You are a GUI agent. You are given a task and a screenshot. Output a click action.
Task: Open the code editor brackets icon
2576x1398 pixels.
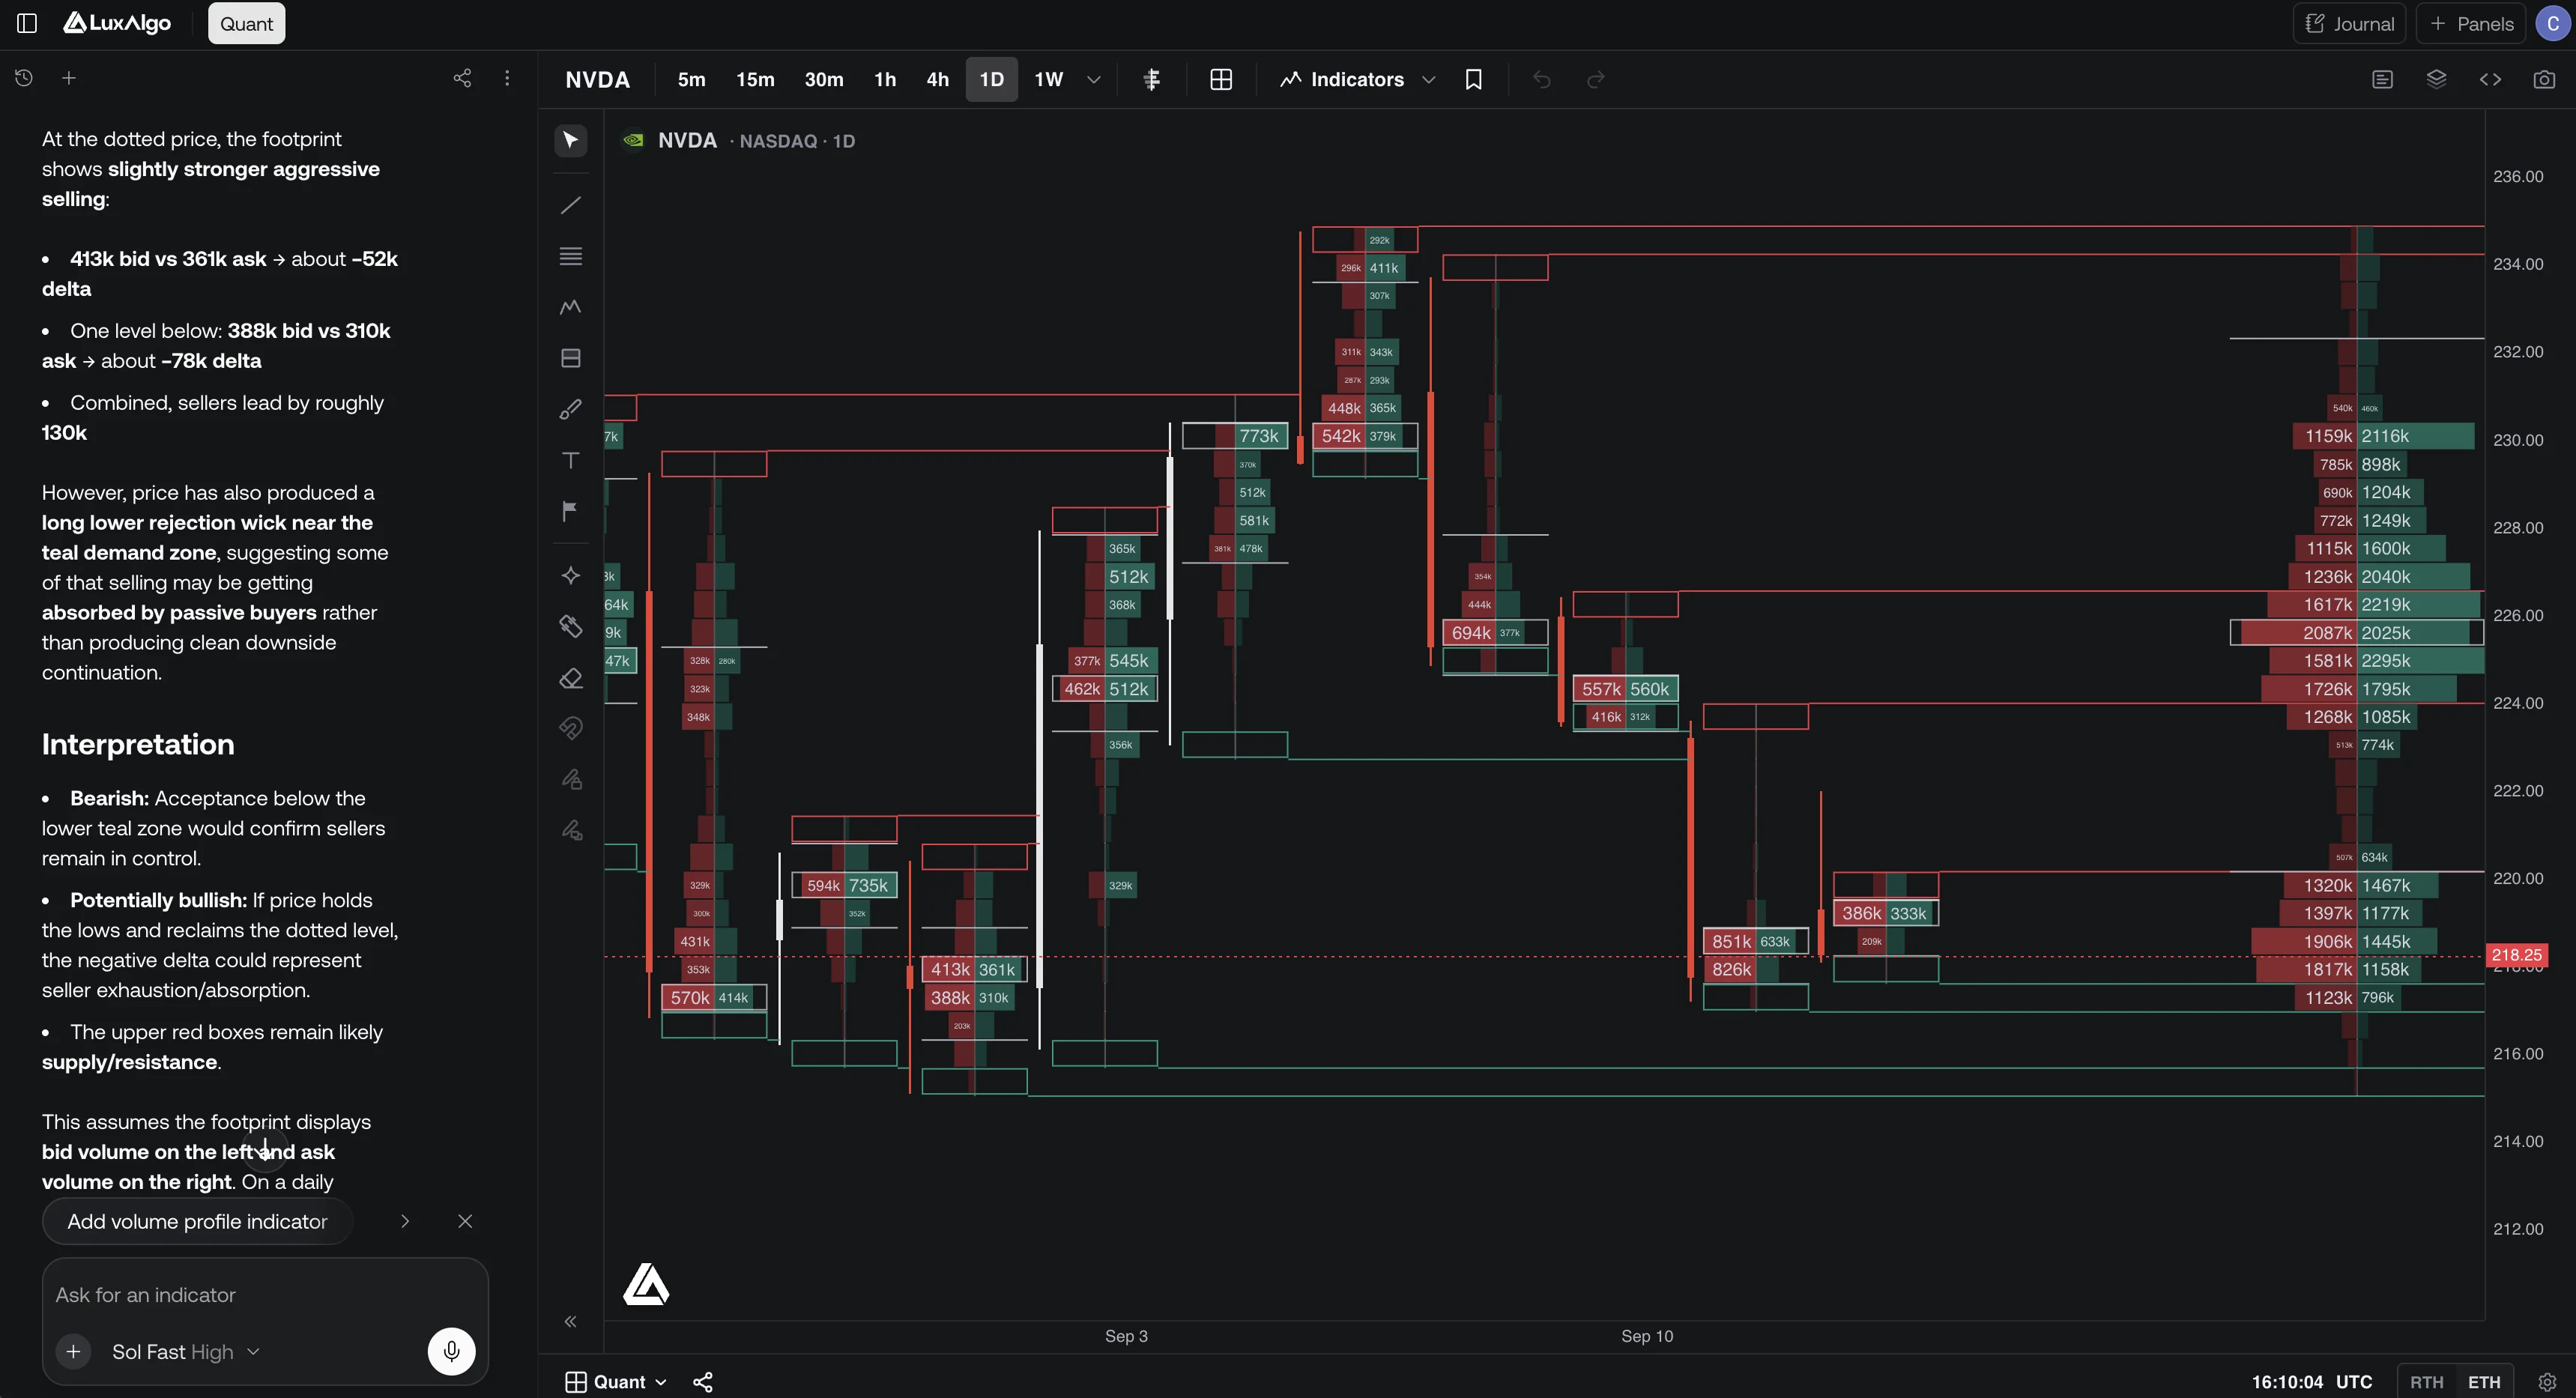(2490, 79)
